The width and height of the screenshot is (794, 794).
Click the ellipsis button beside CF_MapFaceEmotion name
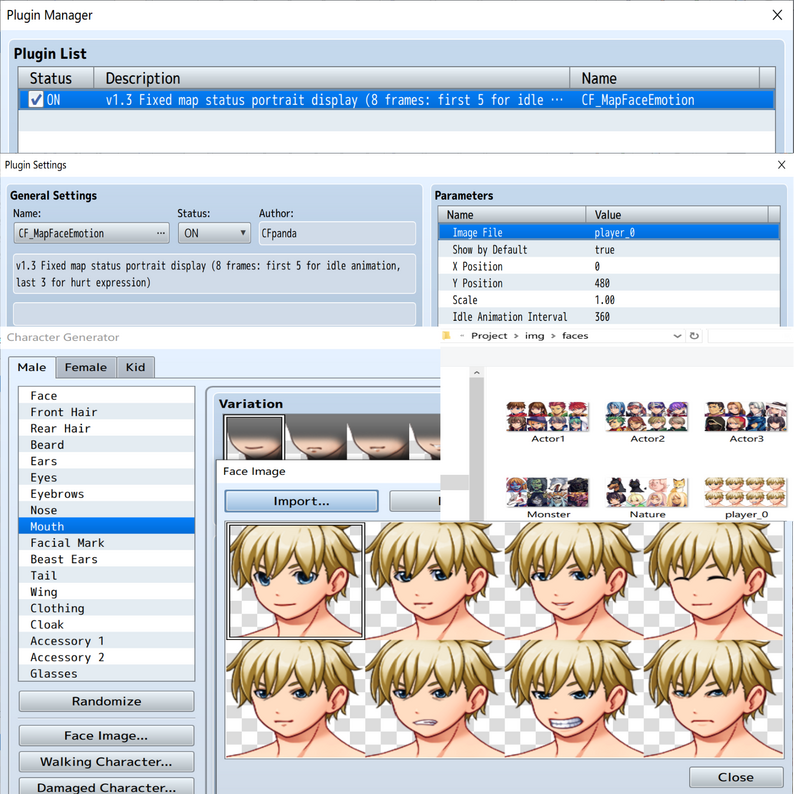161,233
